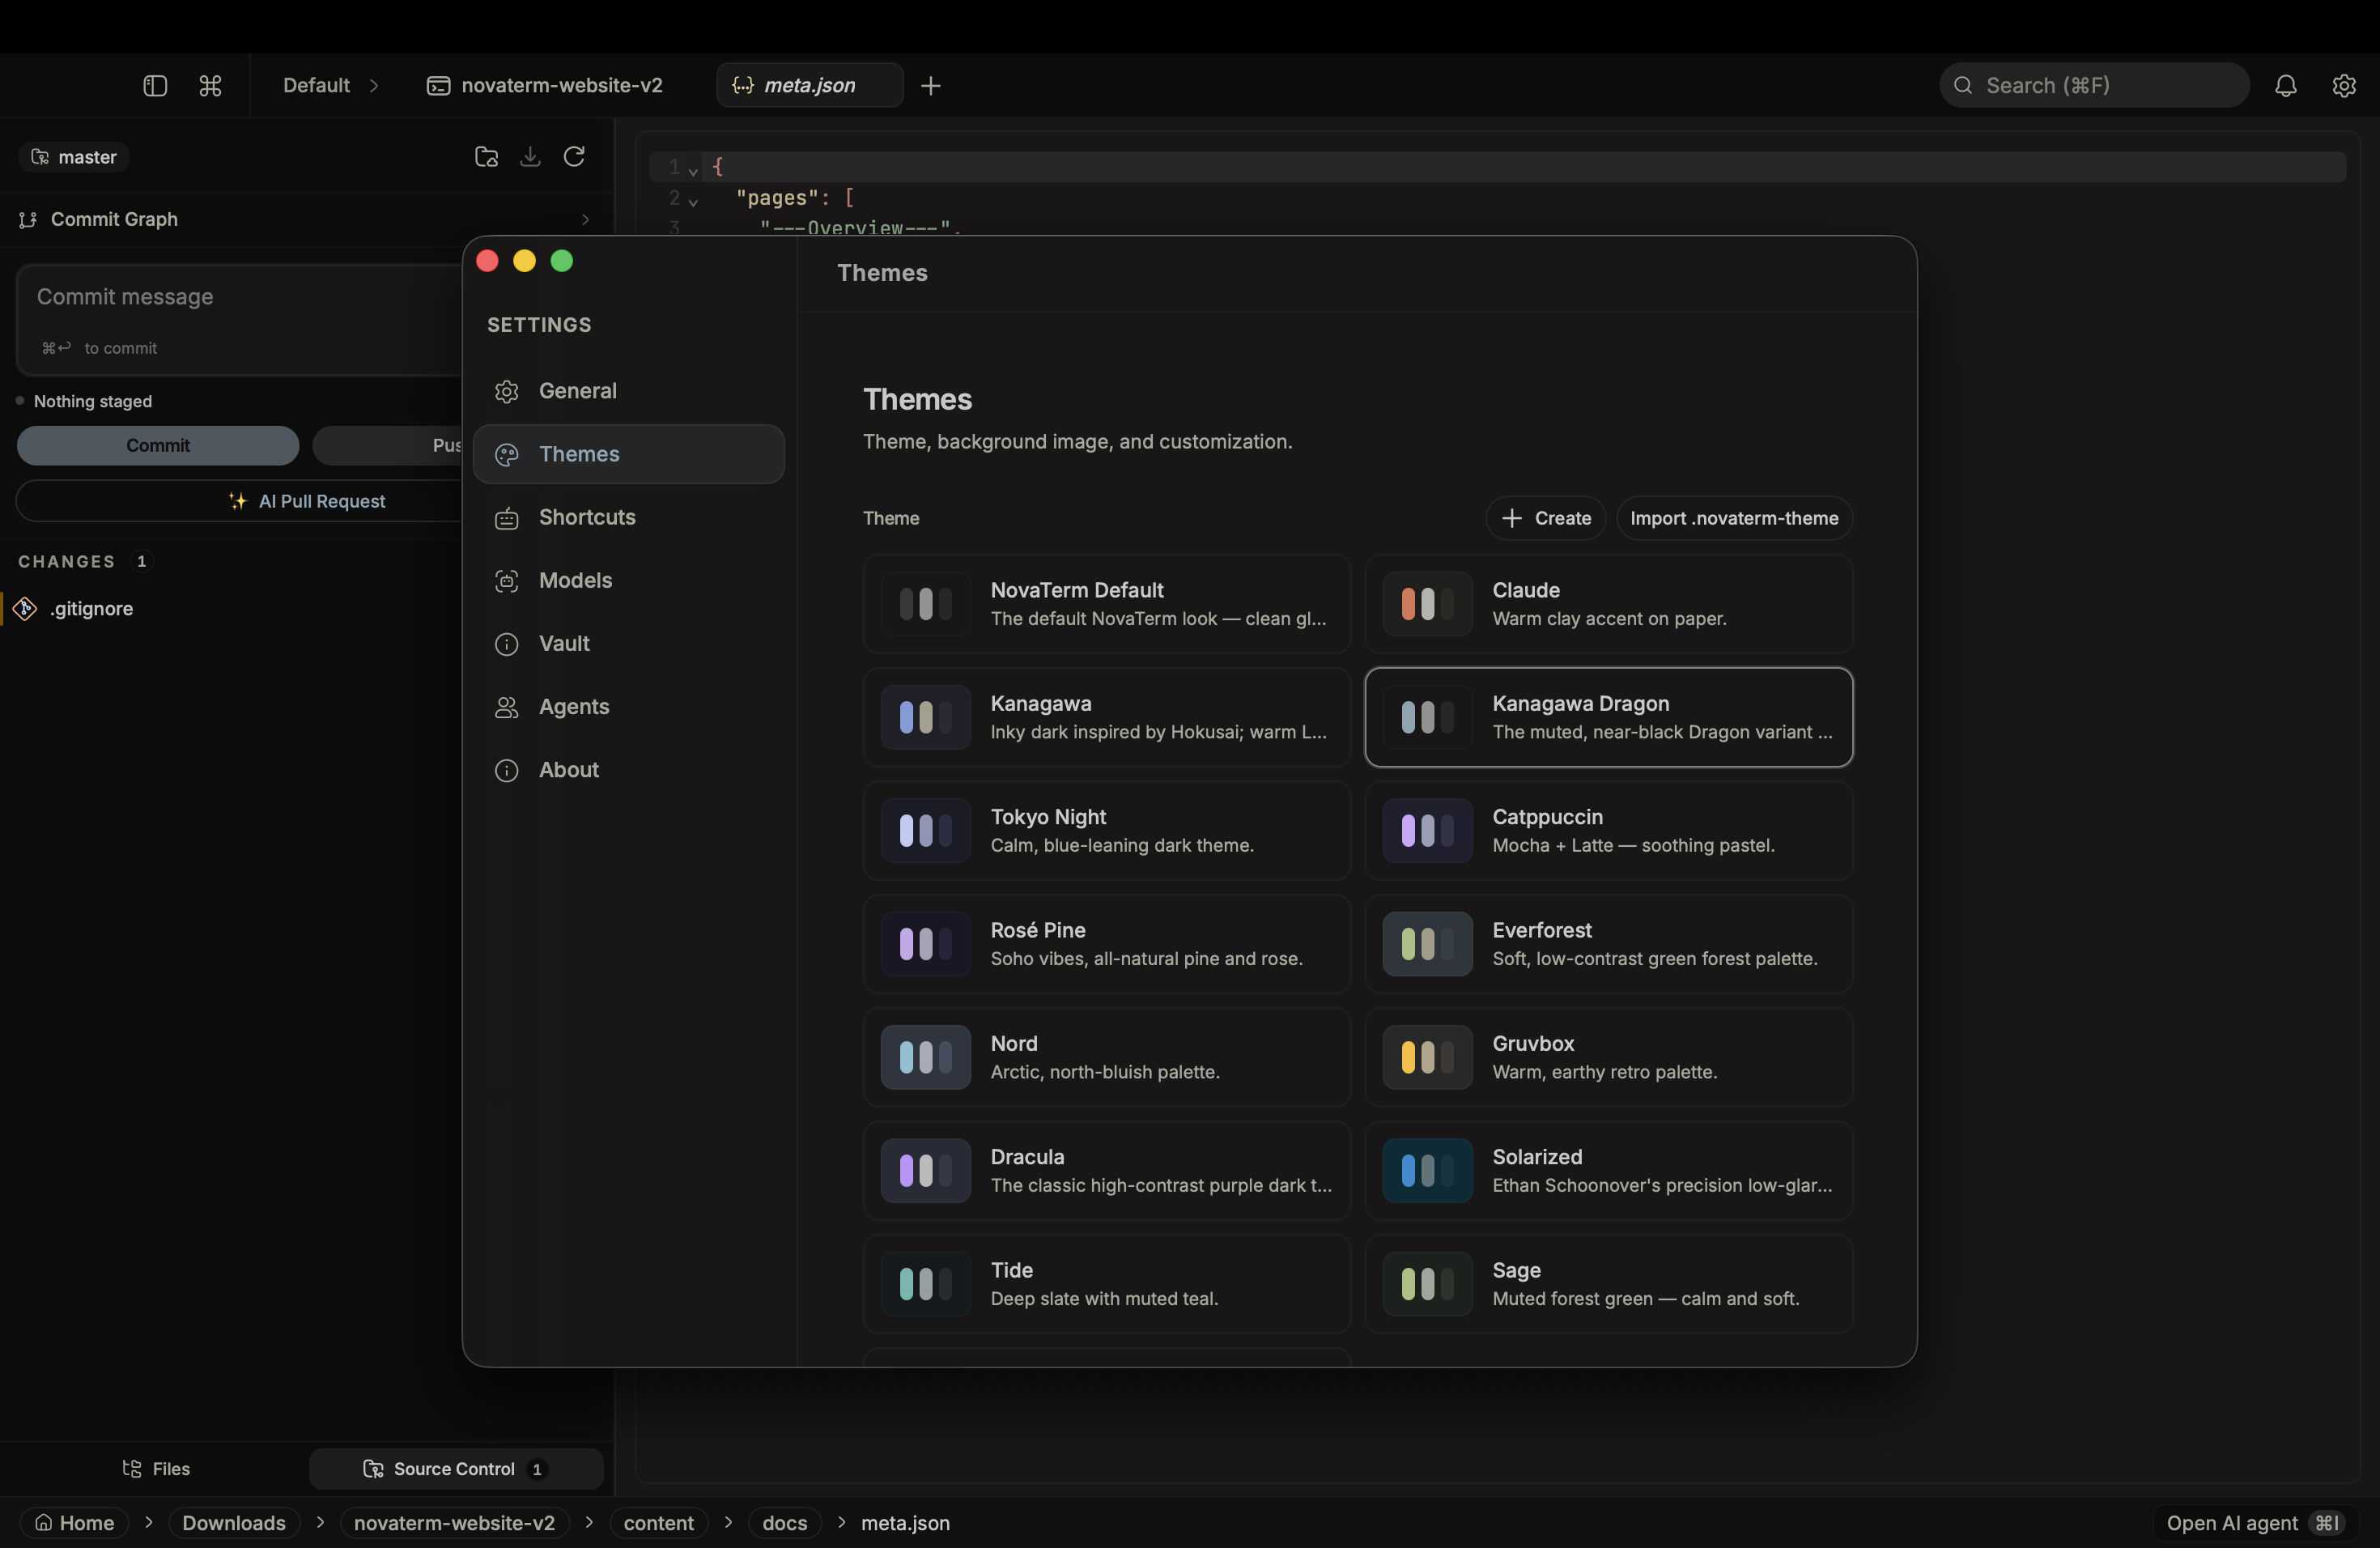Click Import .novaterm-theme button
2380x1548 pixels.
[x=1734, y=518]
